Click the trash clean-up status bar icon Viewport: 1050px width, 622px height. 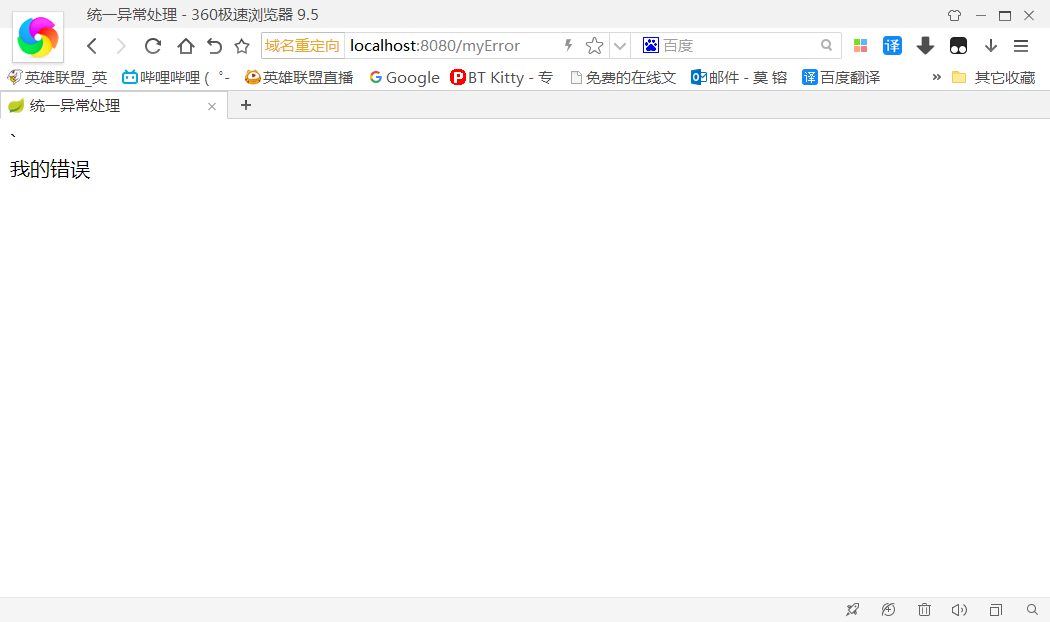click(x=924, y=610)
